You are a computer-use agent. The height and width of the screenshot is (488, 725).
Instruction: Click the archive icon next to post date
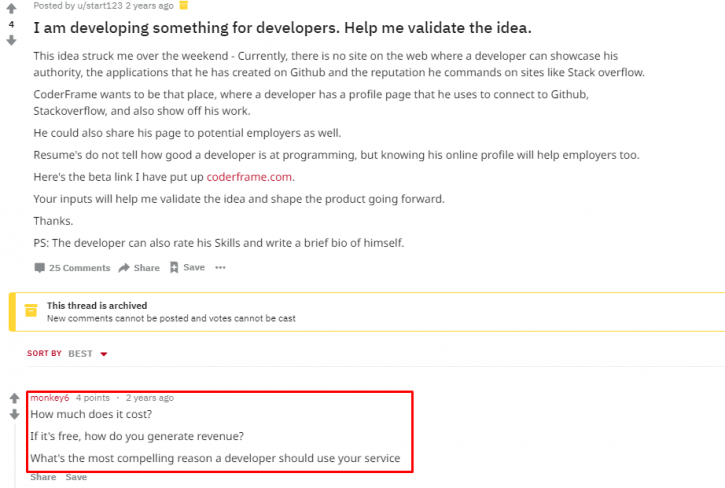184,5
